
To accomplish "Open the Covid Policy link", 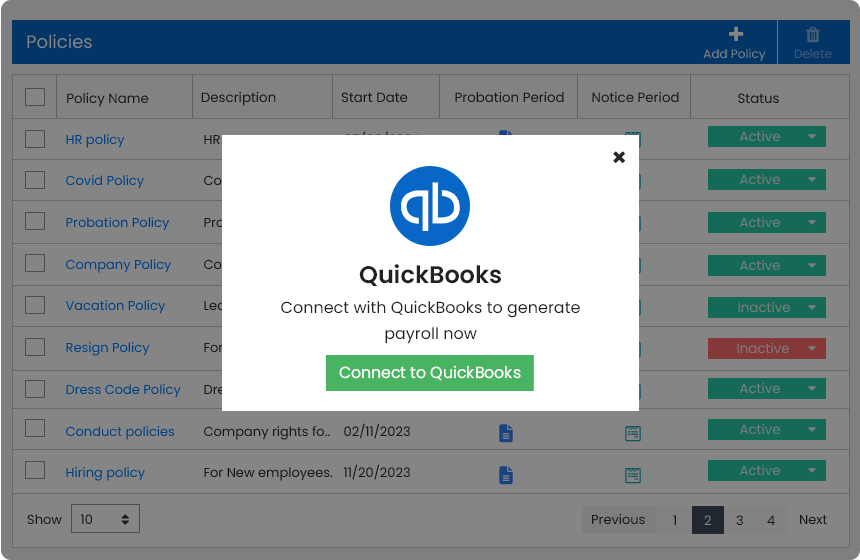I will (x=105, y=180).
